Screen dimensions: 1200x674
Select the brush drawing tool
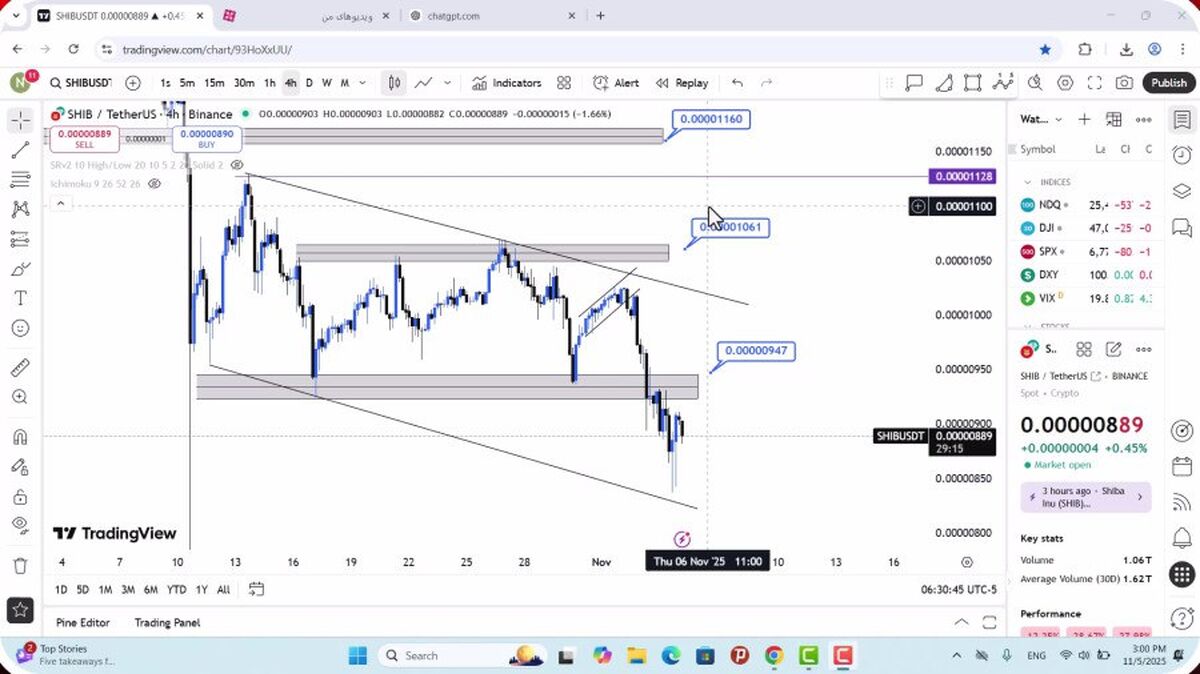click(x=20, y=269)
